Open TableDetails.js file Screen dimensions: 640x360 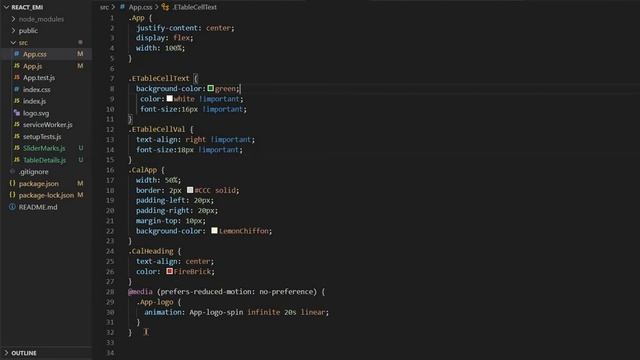[44, 160]
